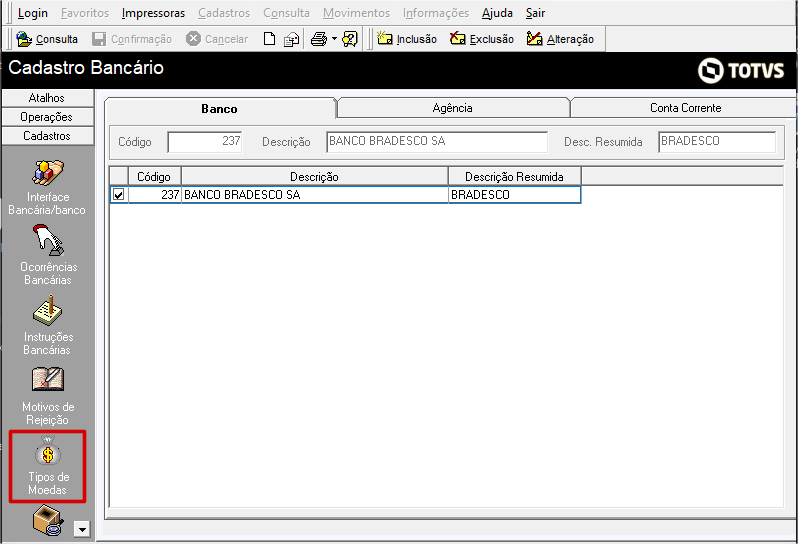
Task: Switch to the Agência tab
Action: coord(452,108)
